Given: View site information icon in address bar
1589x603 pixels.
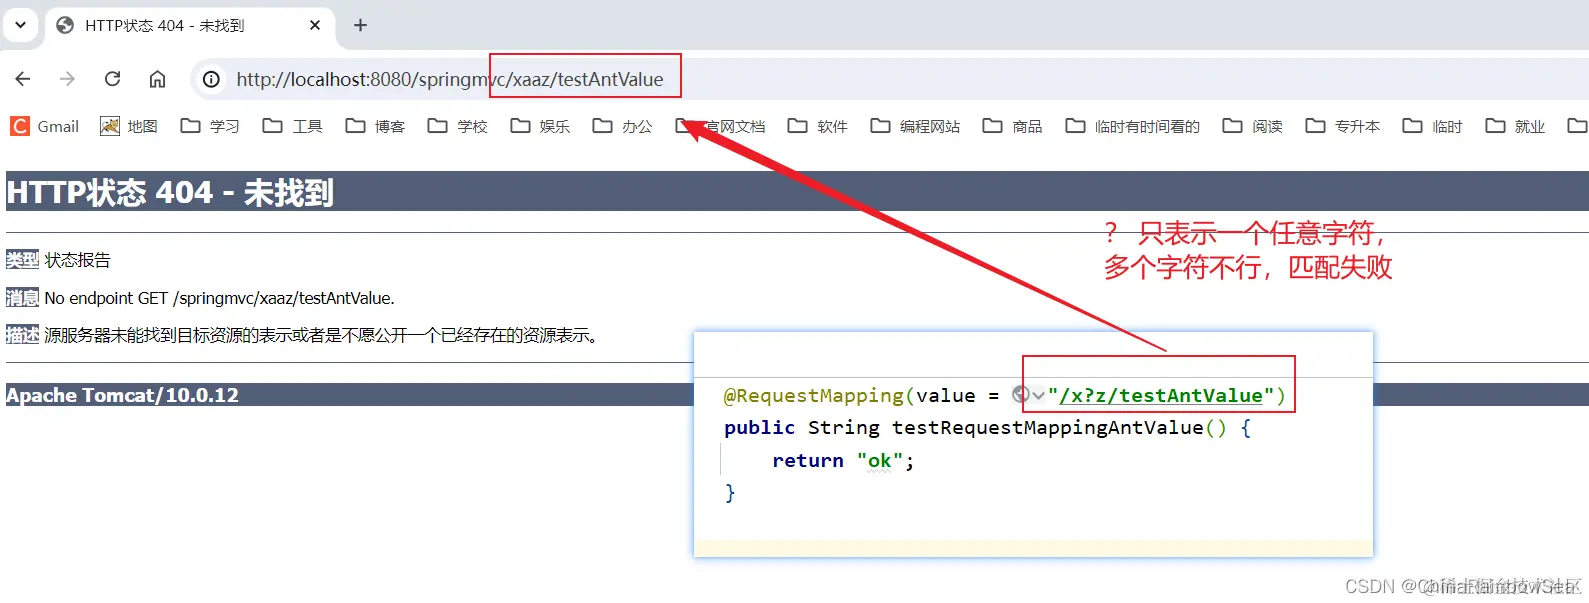Looking at the screenshot, I should [211, 79].
